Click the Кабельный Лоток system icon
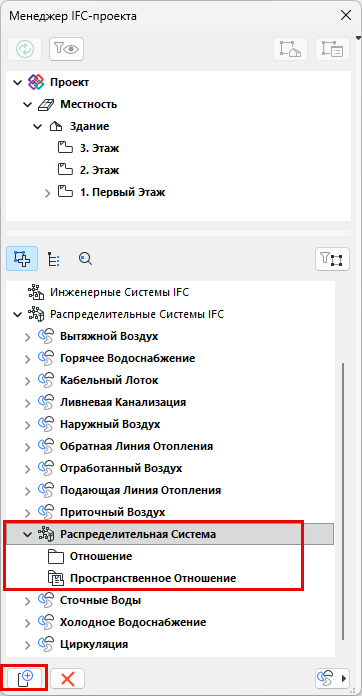The height and width of the screenshot is (696, 362). pyautogui.click(x=46, y=381)
